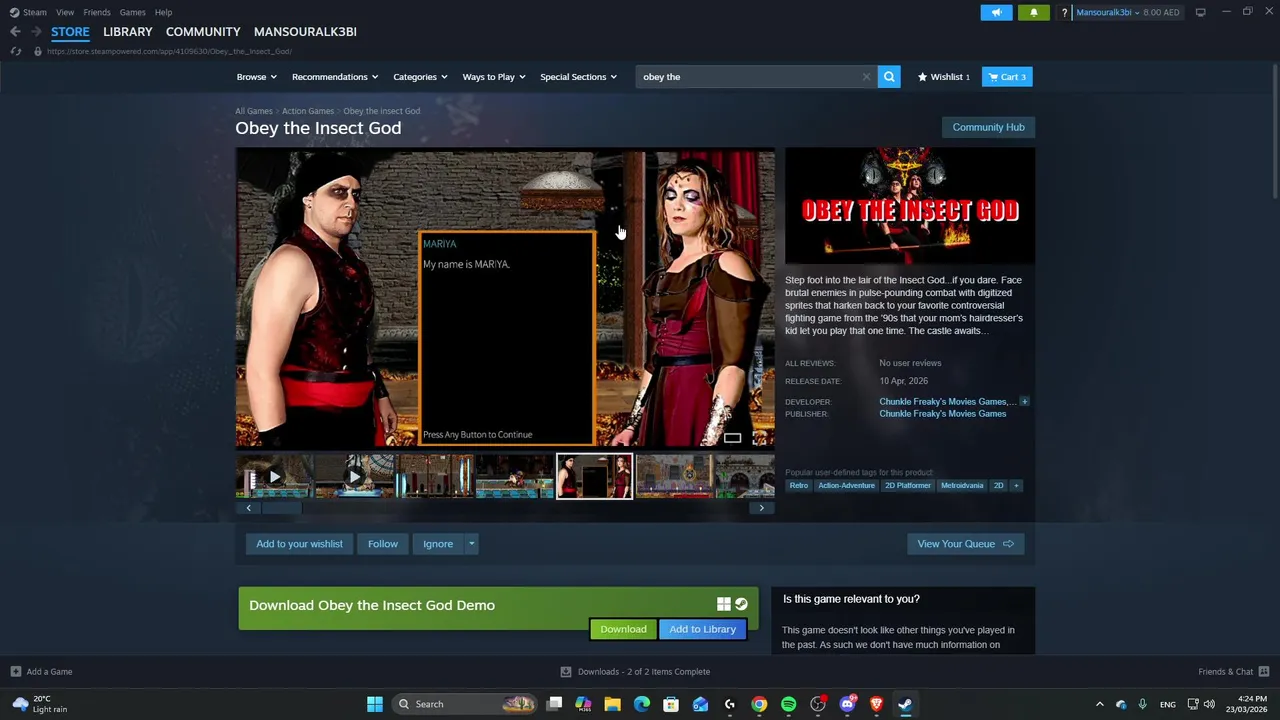
Task: Go forward with the right arrow
Action: (36, 32)
